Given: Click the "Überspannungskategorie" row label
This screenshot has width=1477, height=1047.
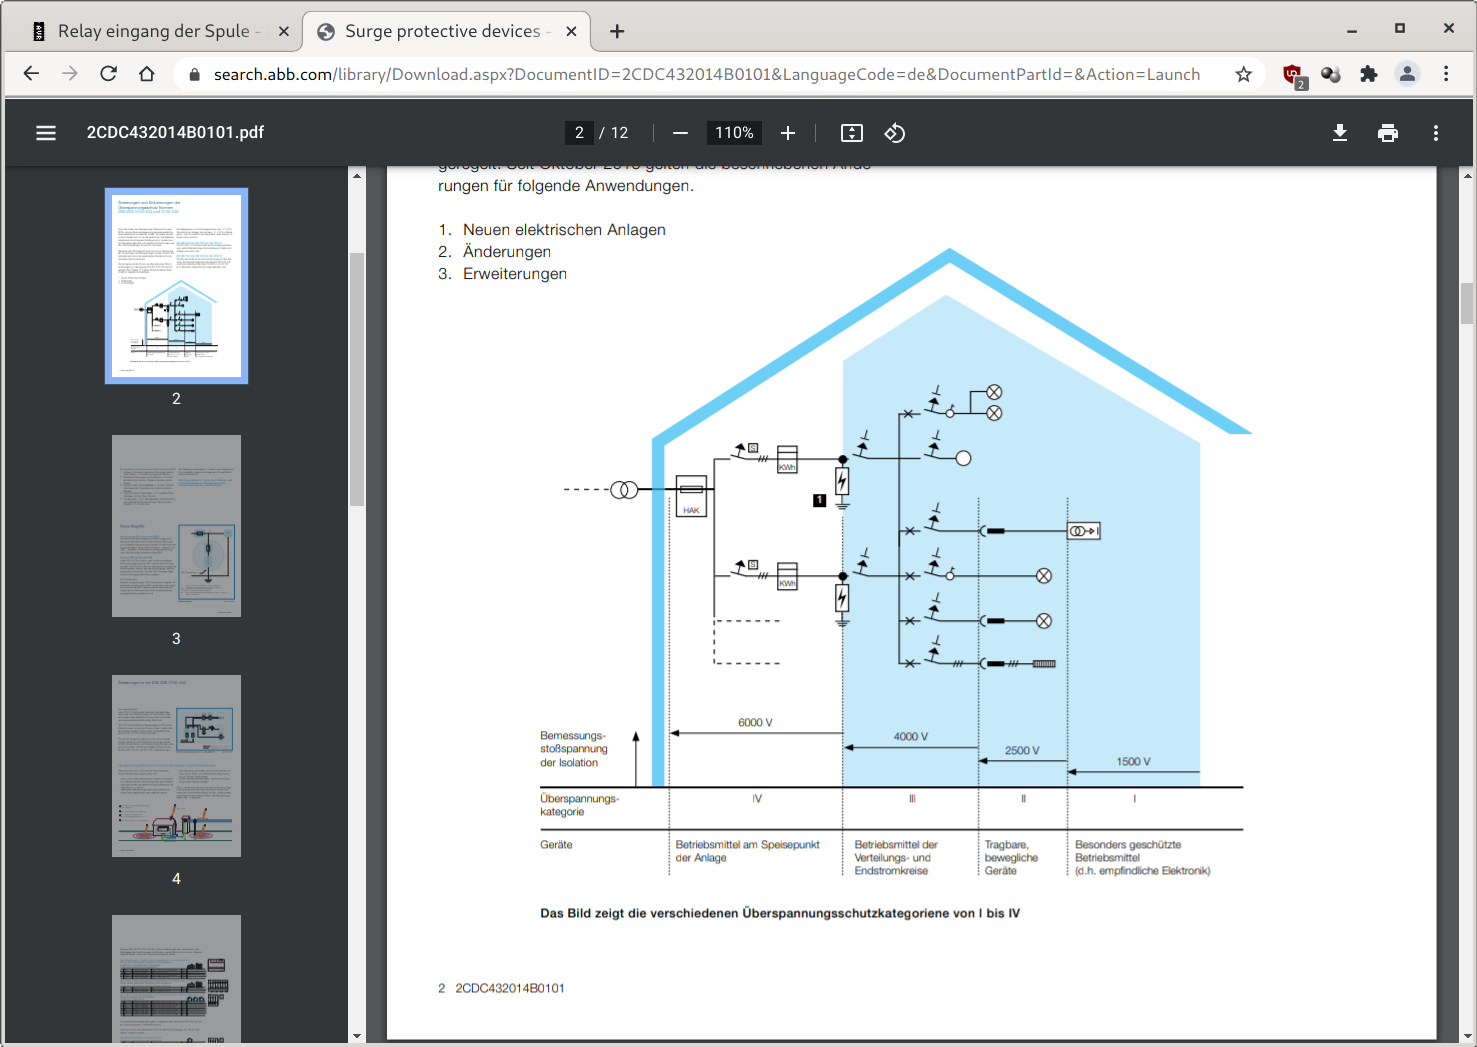Looking at the screenshot, I should (580, 805).
